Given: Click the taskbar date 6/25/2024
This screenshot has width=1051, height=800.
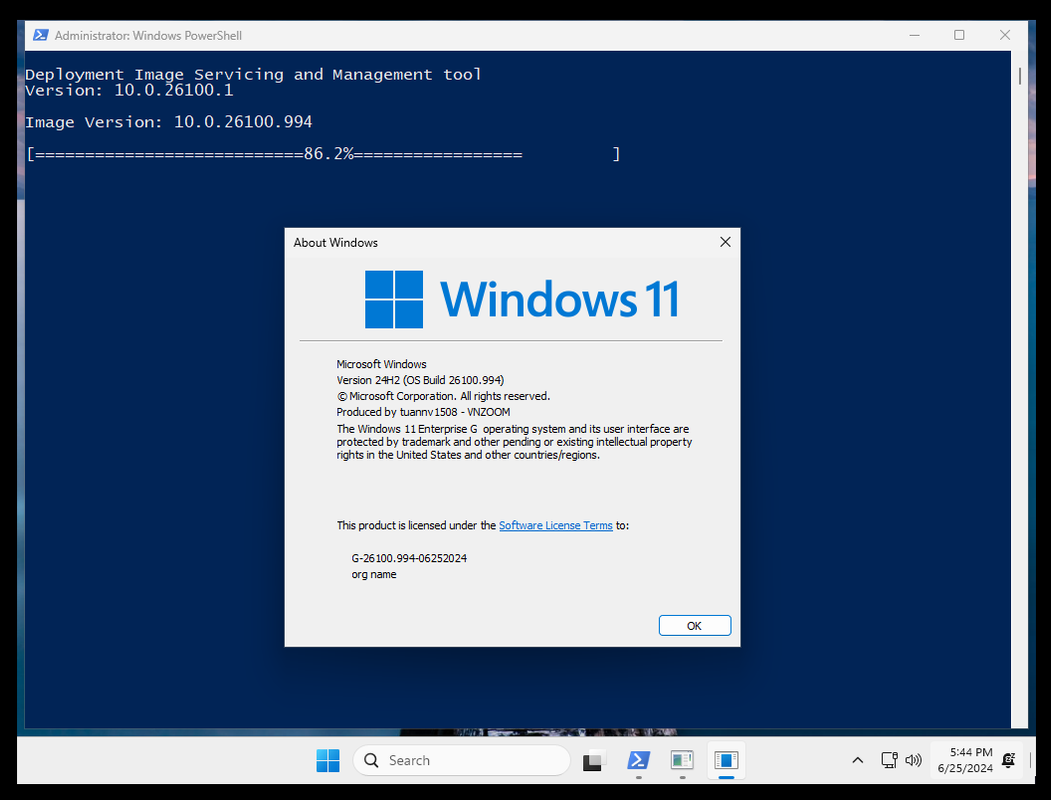Looking at the screenshot, I should tap(965, 769).
